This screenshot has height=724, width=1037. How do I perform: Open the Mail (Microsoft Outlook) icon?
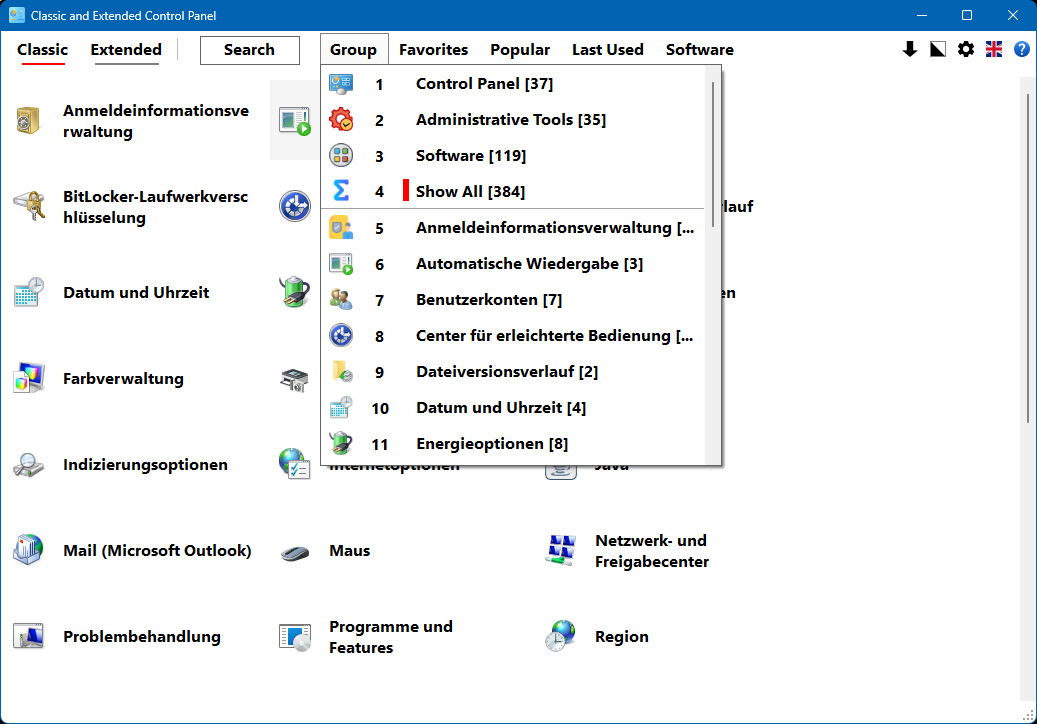point(29,550)
